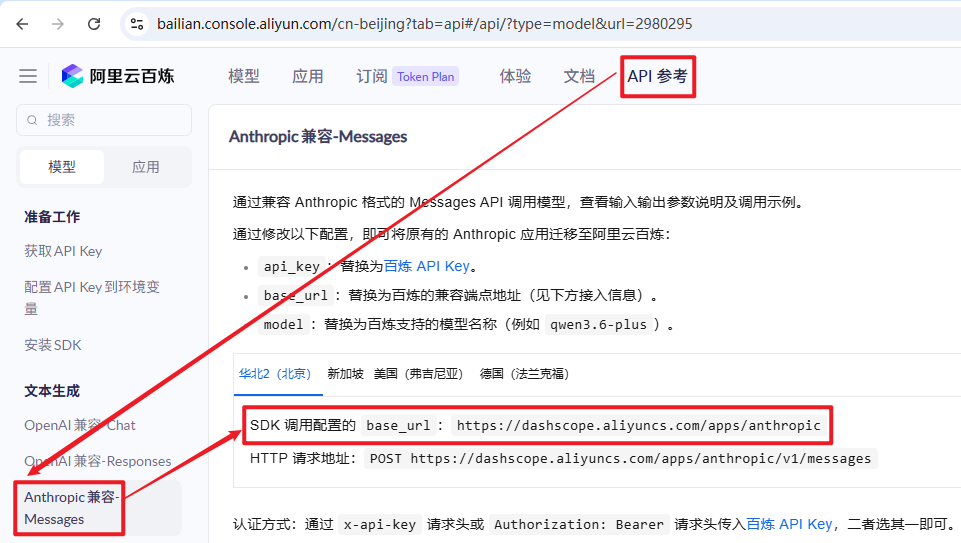Open 安装 SDK sidebar entry

(x=53, y=345)
